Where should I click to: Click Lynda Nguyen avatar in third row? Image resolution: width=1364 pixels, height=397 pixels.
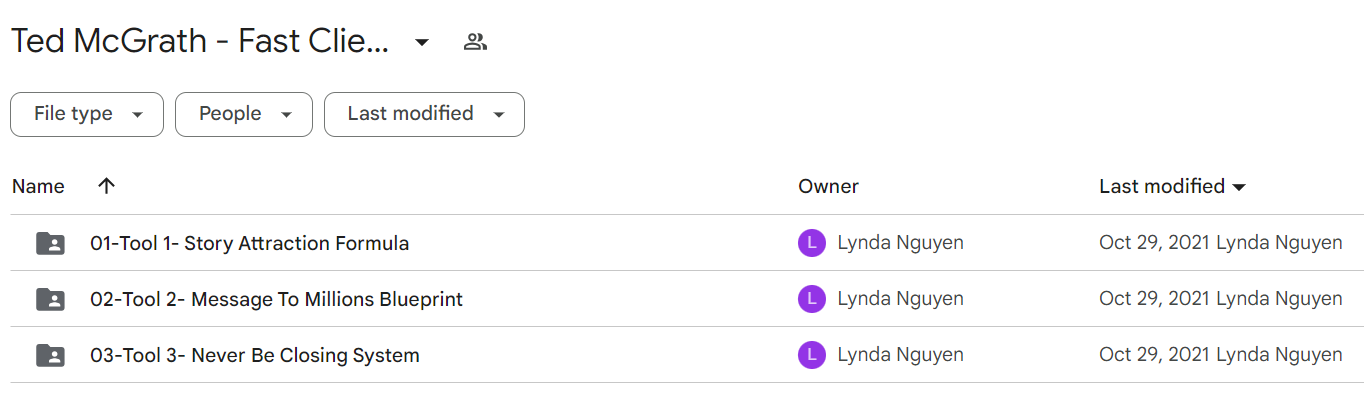[x=812, y=355]
